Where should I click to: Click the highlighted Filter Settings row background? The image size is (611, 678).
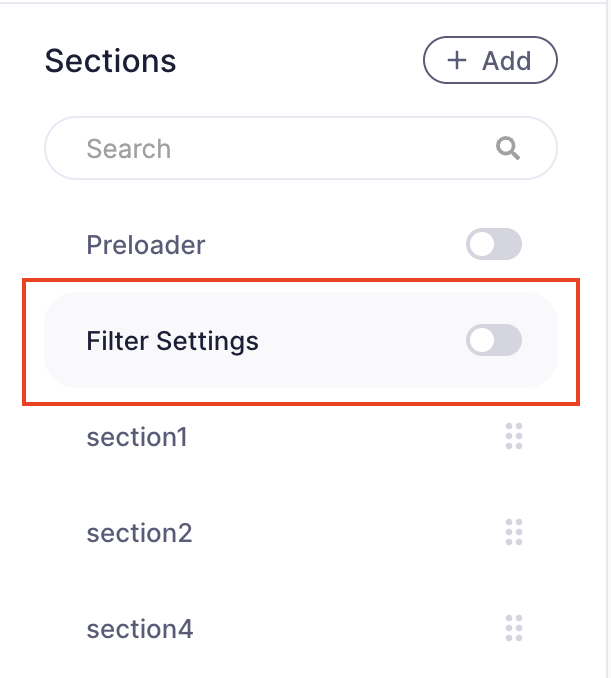(350, 341)
